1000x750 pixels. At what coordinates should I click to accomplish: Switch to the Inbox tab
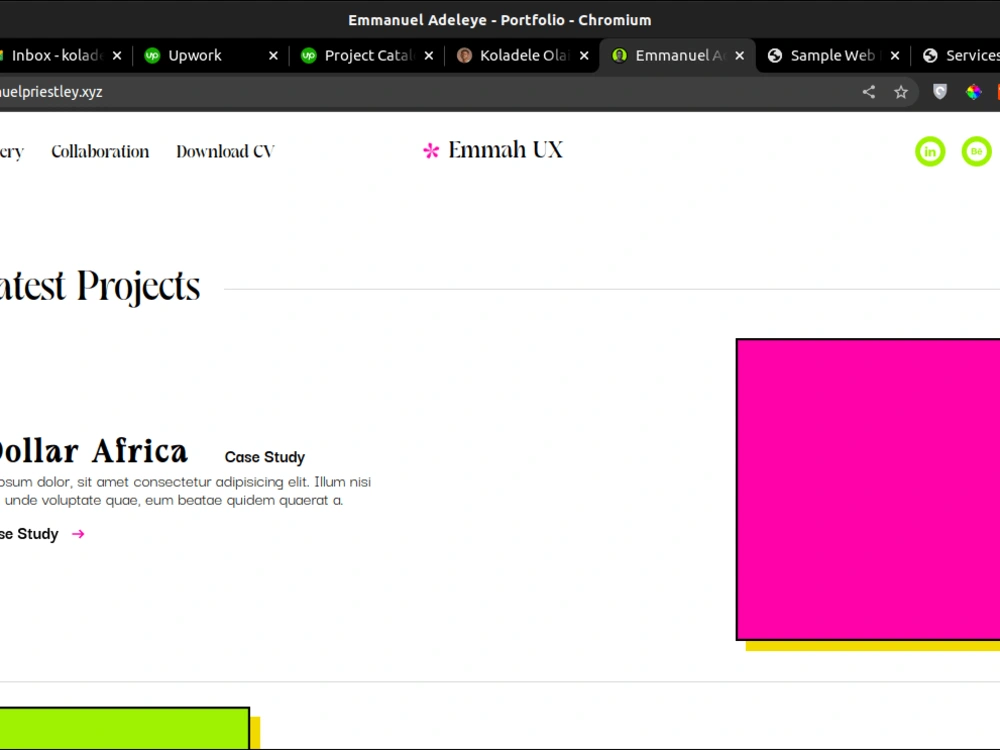pos(56,55)
